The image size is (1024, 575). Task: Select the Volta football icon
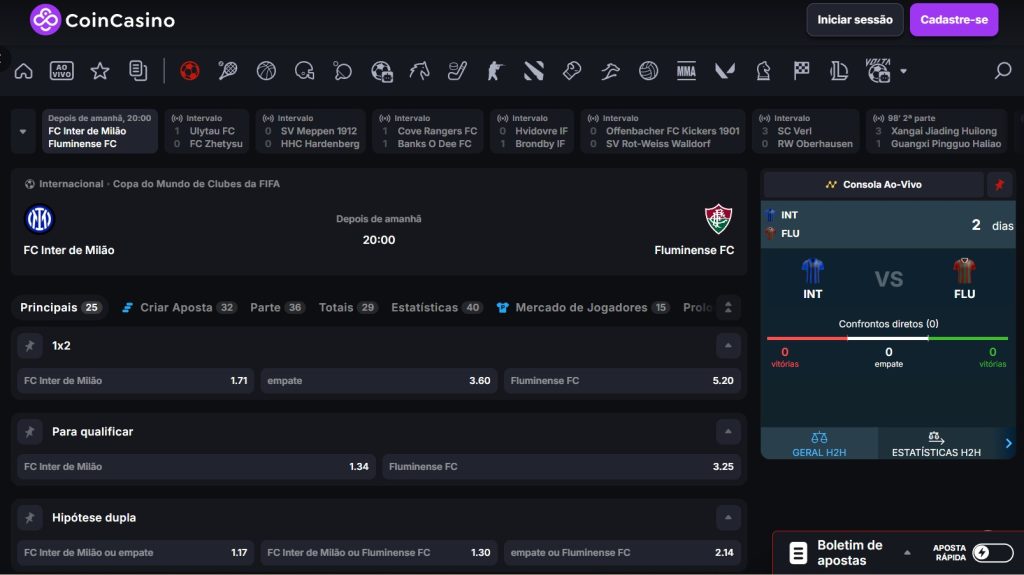(878, 70)
